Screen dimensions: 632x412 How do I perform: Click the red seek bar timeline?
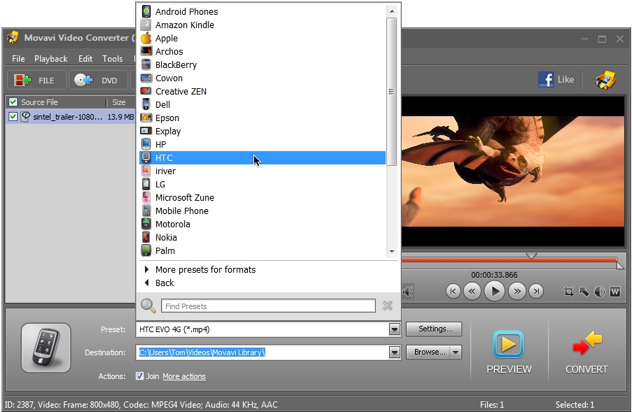tap(509, 260)
